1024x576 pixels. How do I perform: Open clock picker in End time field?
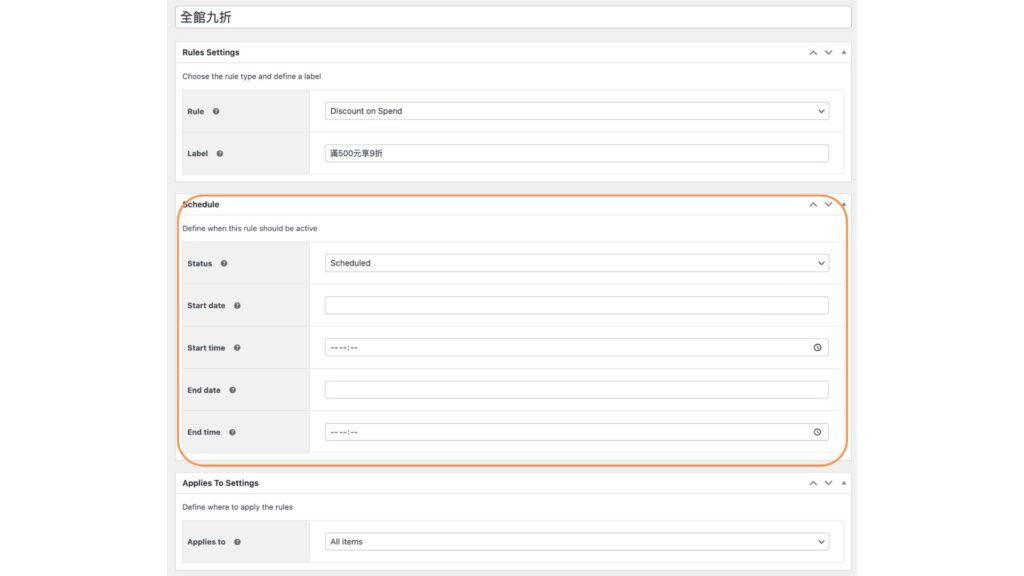click(x=817, y=432)
